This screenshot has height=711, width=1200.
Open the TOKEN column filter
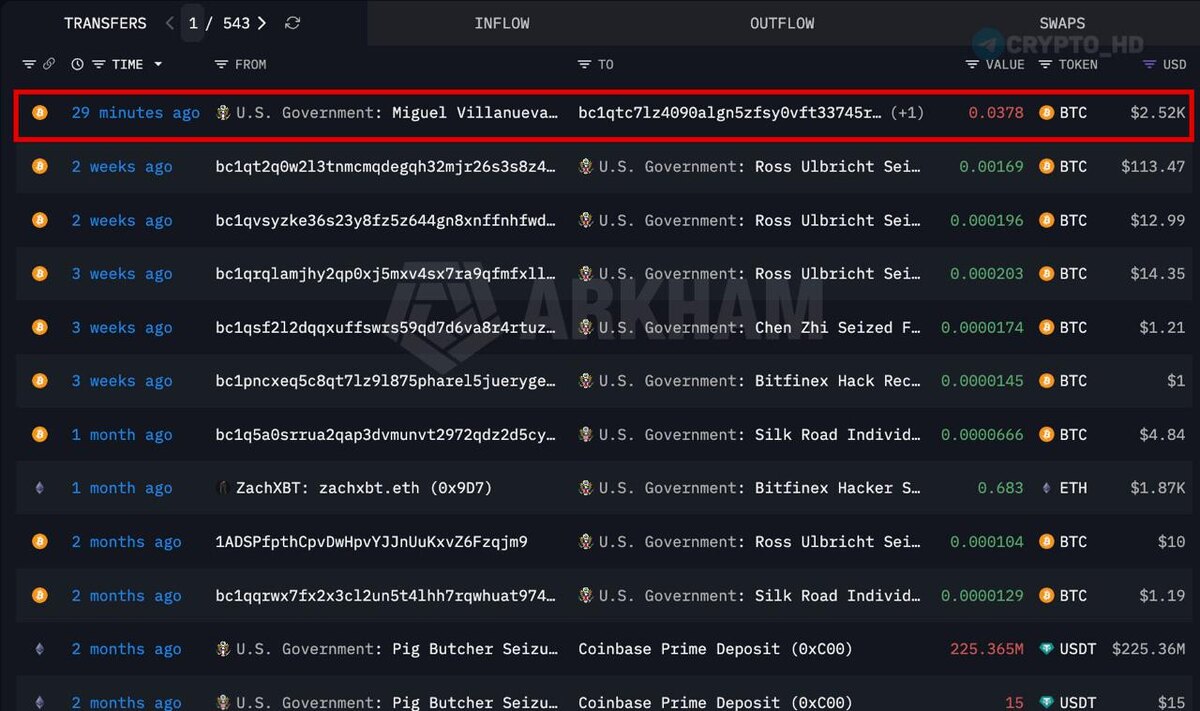1045,64
